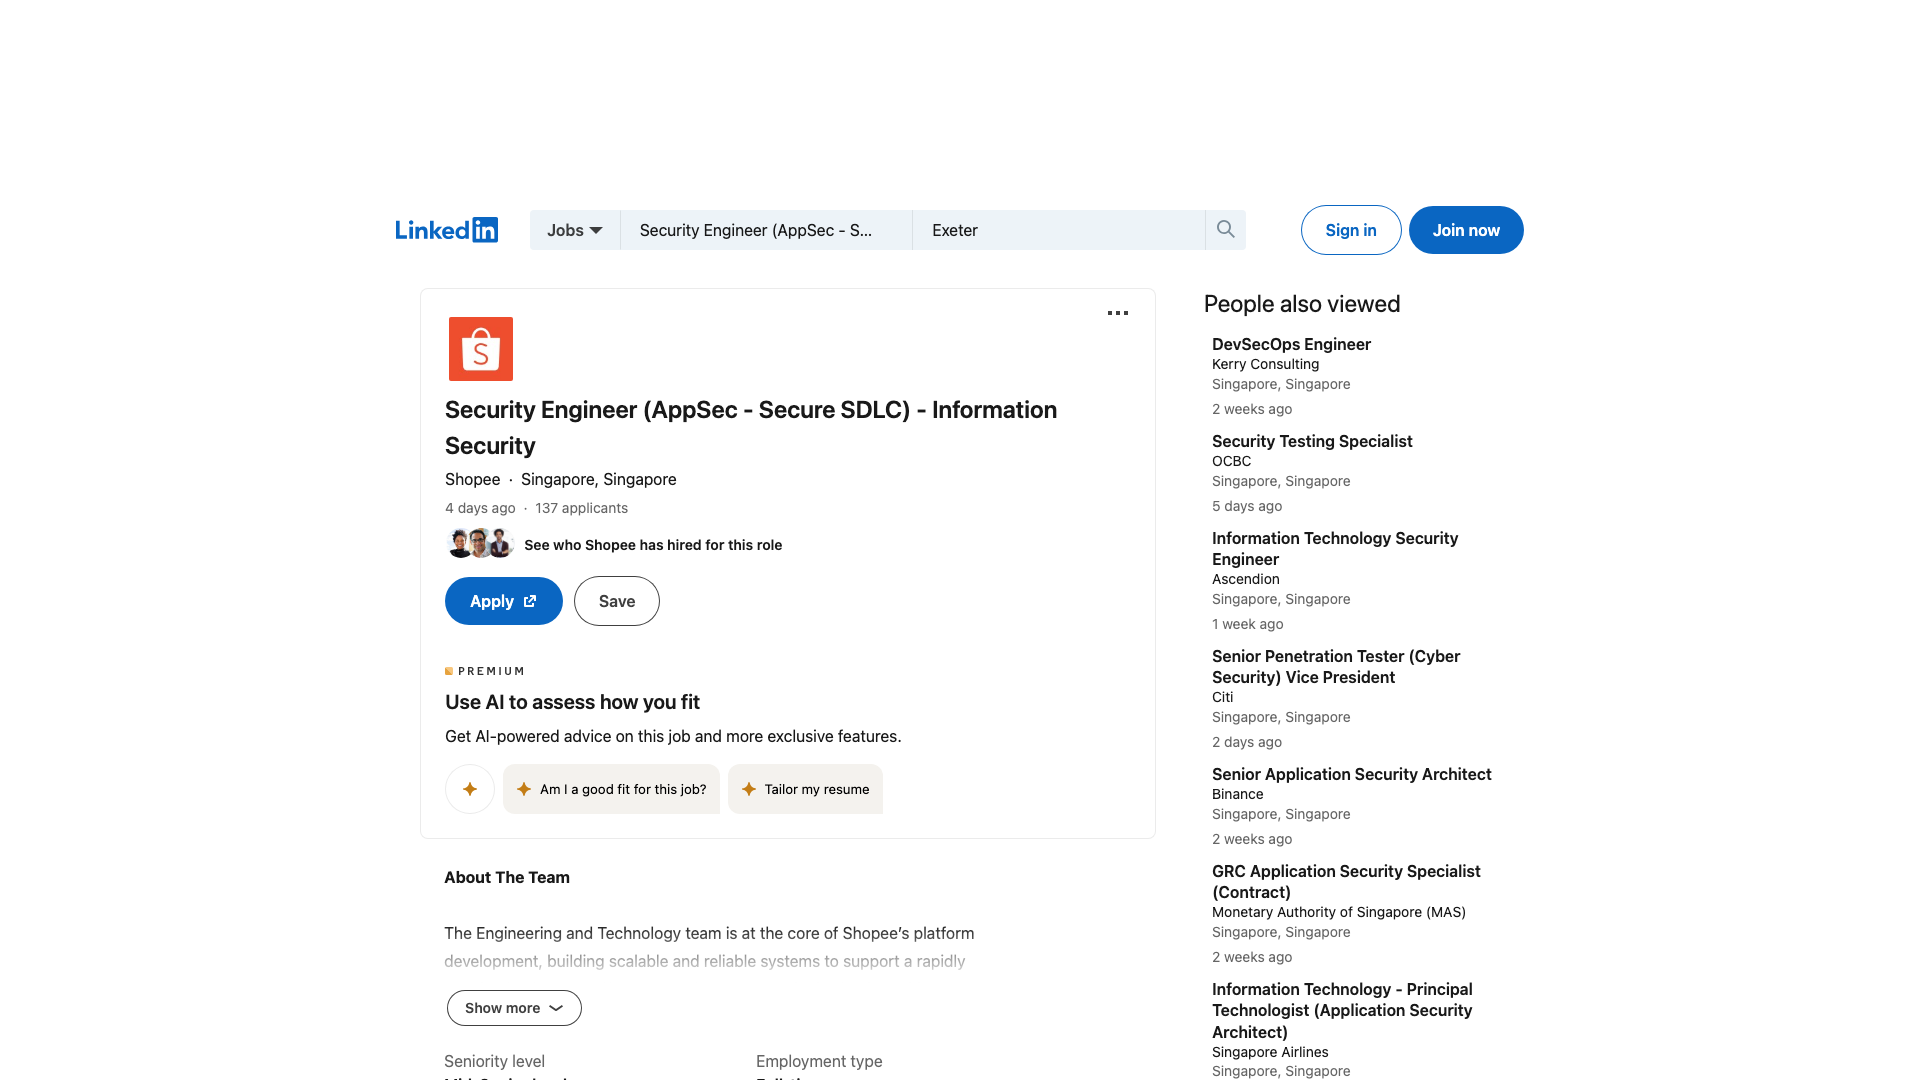Open Security Testing Specialist job
Image resolution: width=1920 pixels, height=1080 pixels.
[x=1312, y=441]
